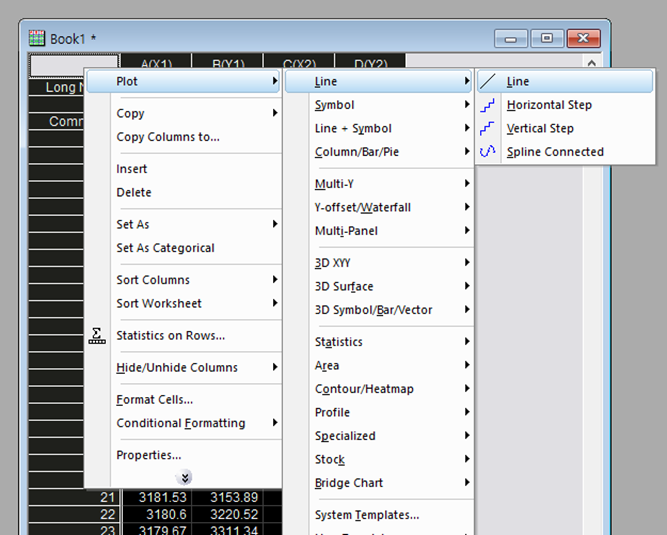Click the sigma Statistics on Rows icon
Screen dimensions: 667x535
point(97,336)
